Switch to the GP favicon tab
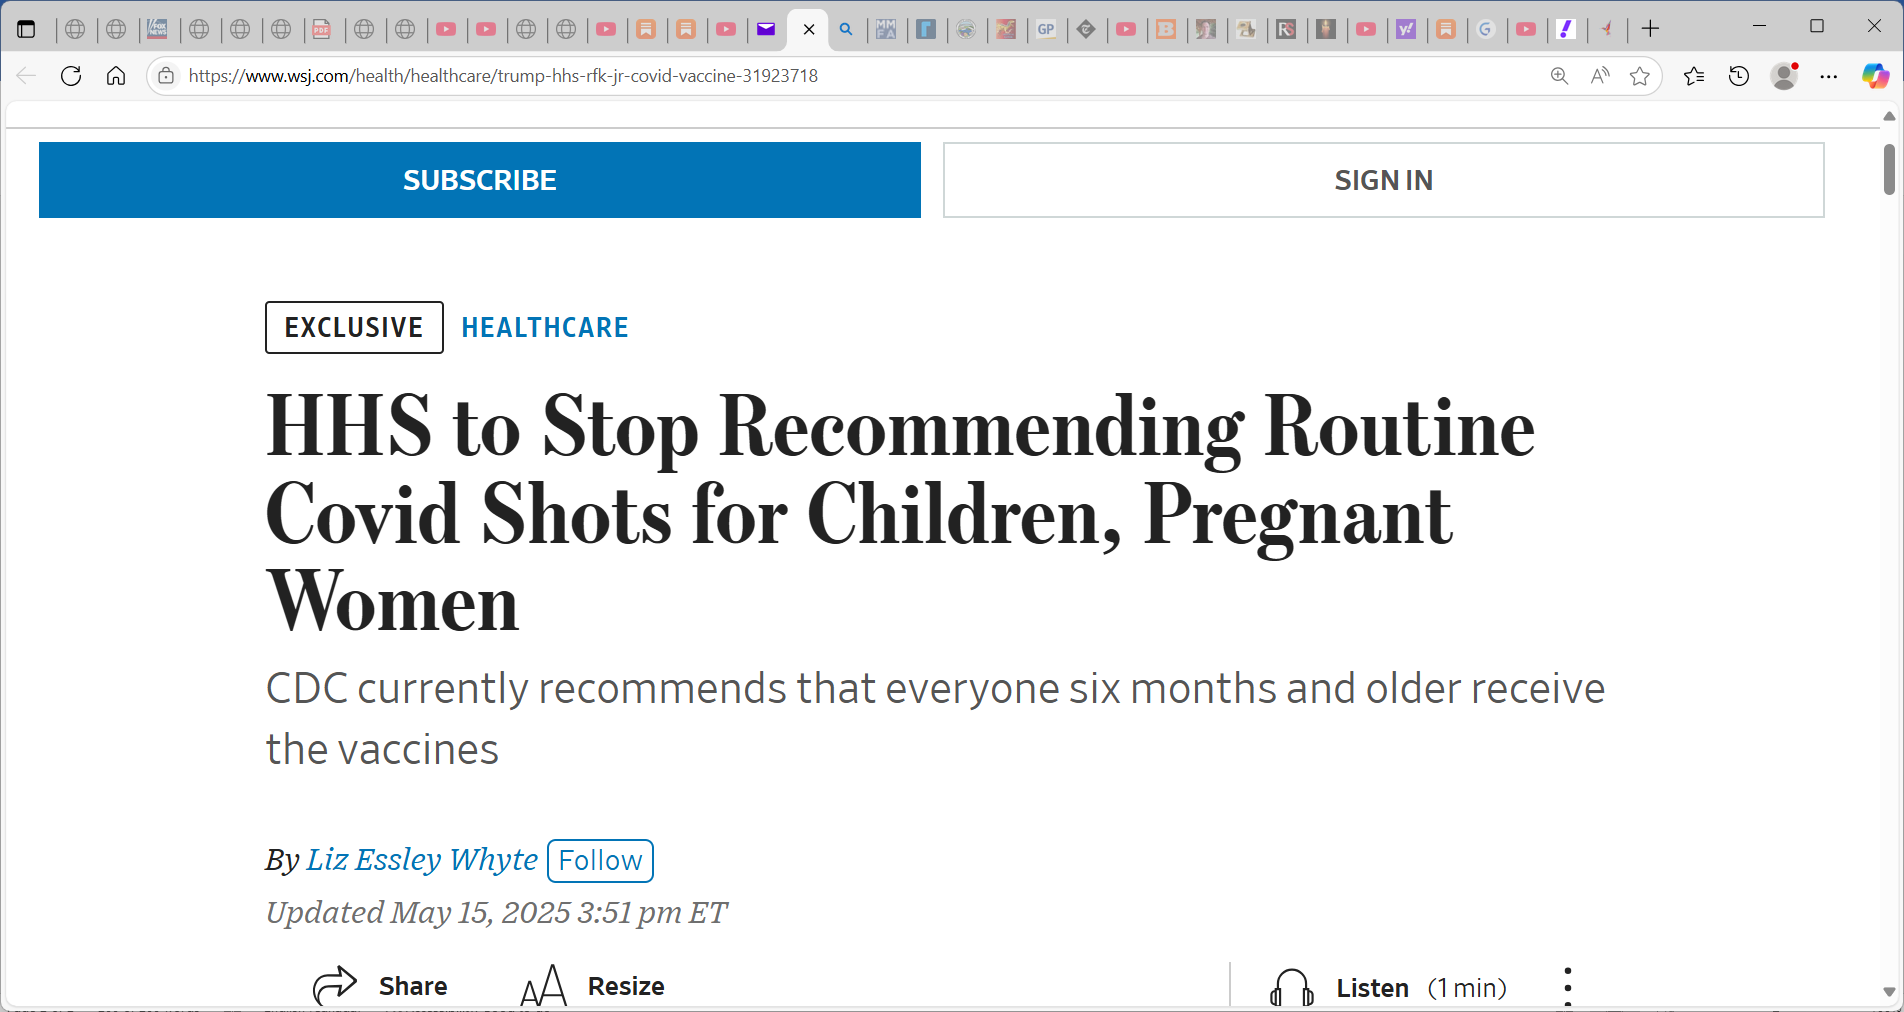The height and width of the screenshot is (1012, 1904). 1046,29
